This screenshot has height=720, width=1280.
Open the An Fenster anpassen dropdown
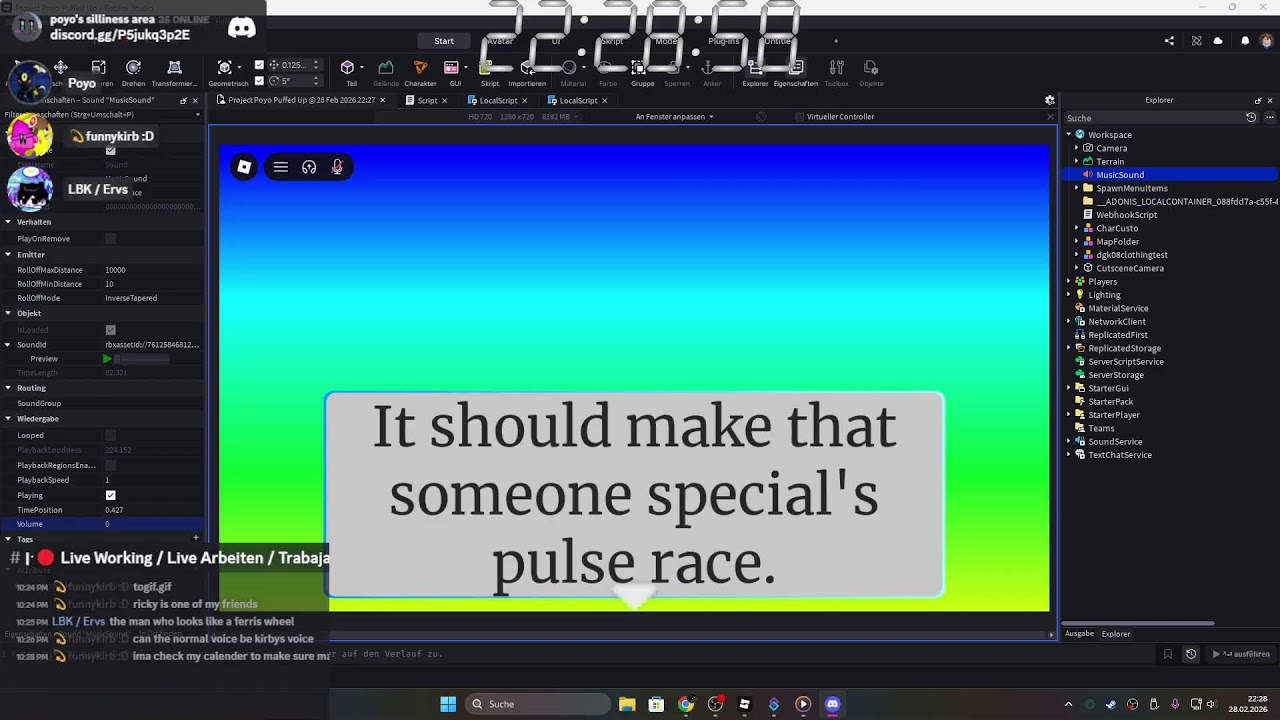pyautogui.click(x=675, y=117)
